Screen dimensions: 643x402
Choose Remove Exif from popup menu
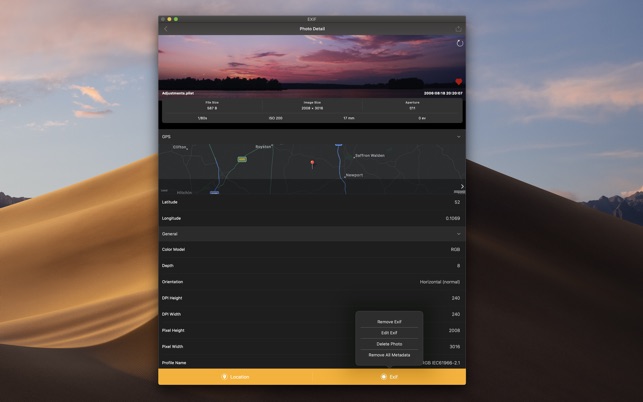tap(389, 322)
